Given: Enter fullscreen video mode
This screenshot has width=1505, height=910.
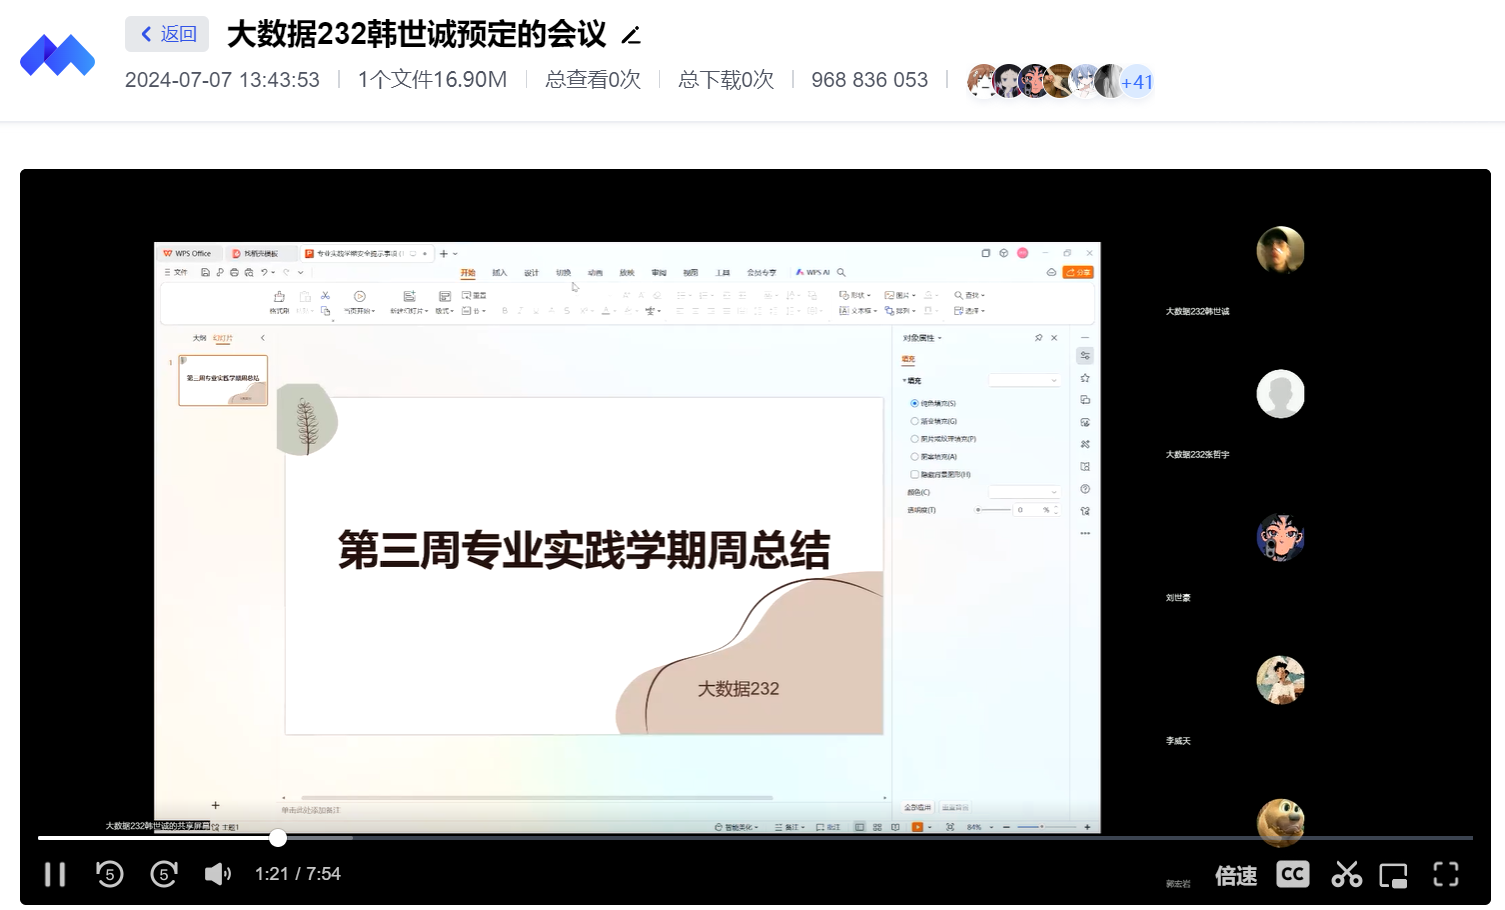Looking at the screenshot, I should point(1446,875).
